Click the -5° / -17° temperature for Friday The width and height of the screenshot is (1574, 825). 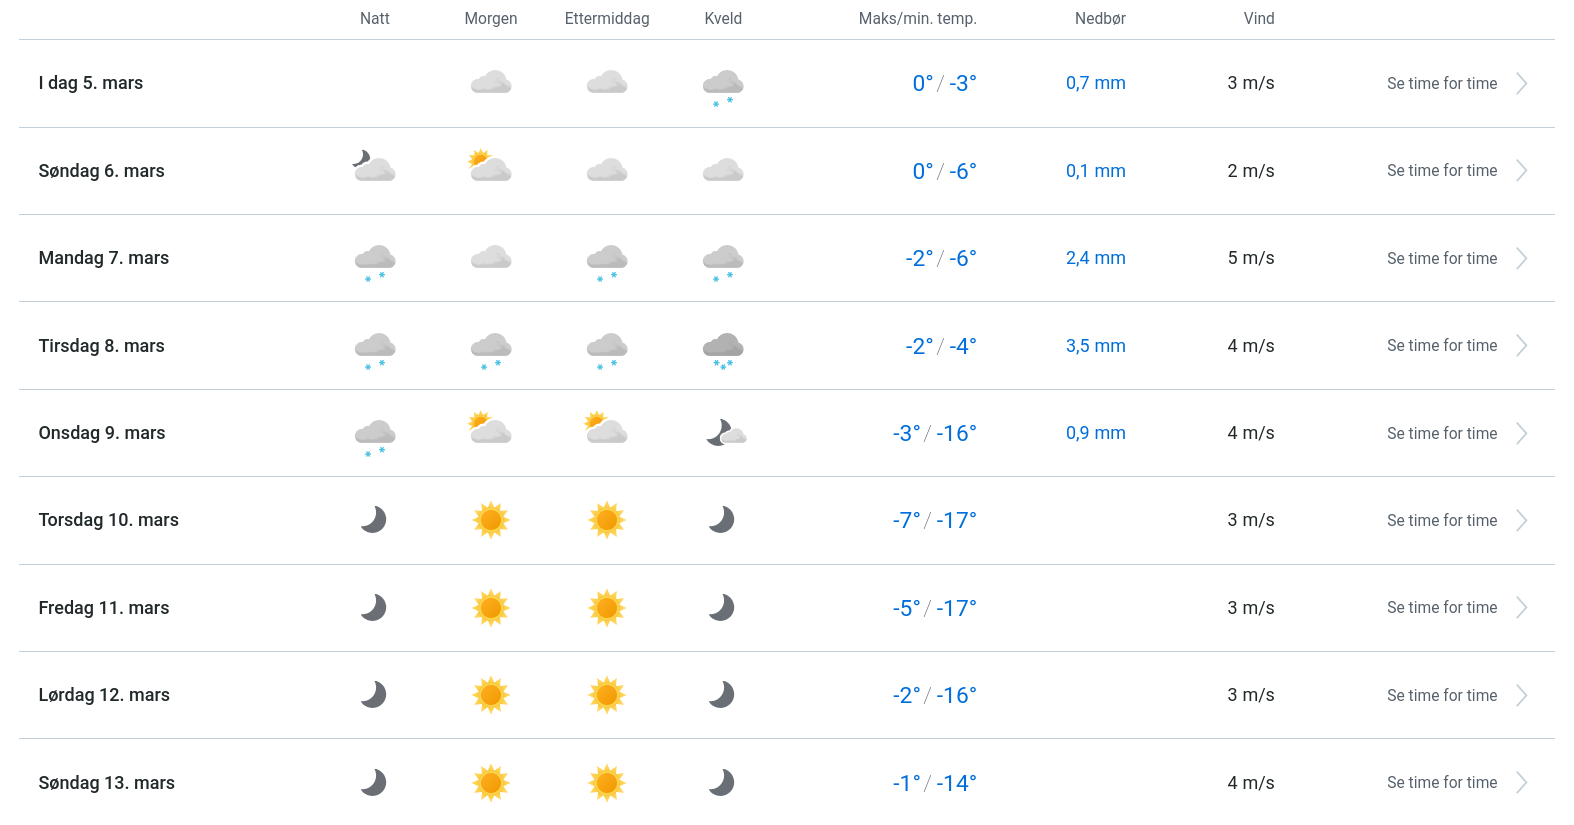click(934, 608)
